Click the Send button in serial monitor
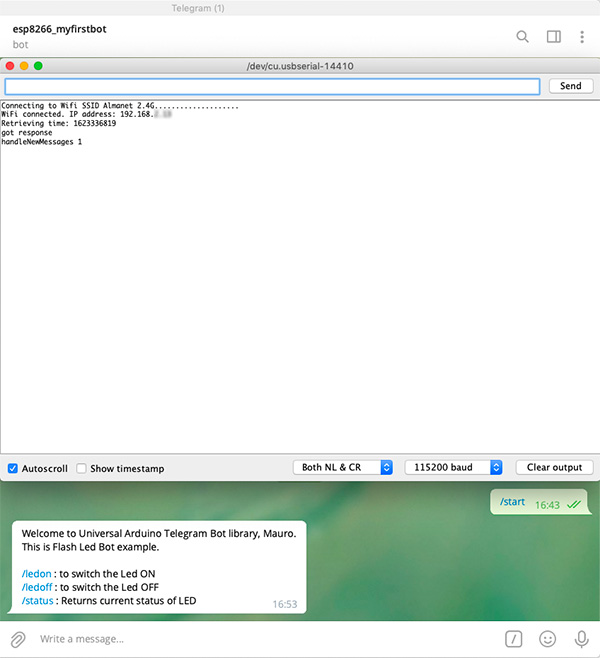This screenshot has width=600, height=658. coord(571,86)
